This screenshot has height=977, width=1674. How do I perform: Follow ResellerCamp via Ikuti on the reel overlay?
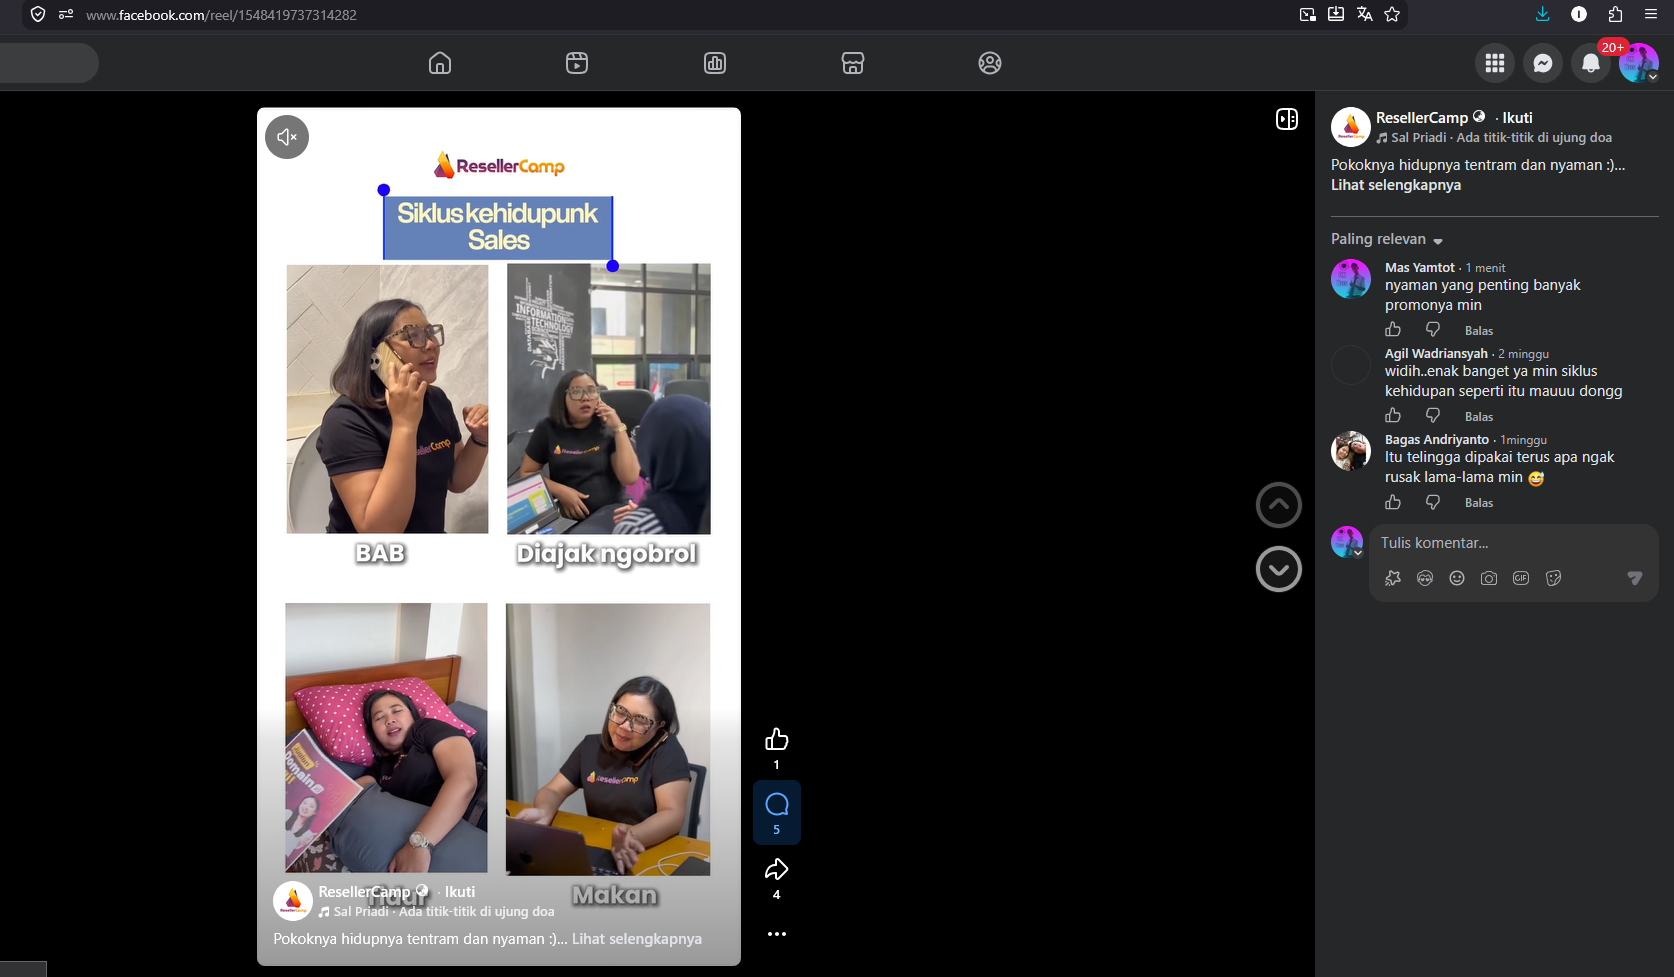pyautogui.click(x=460, y=892)
